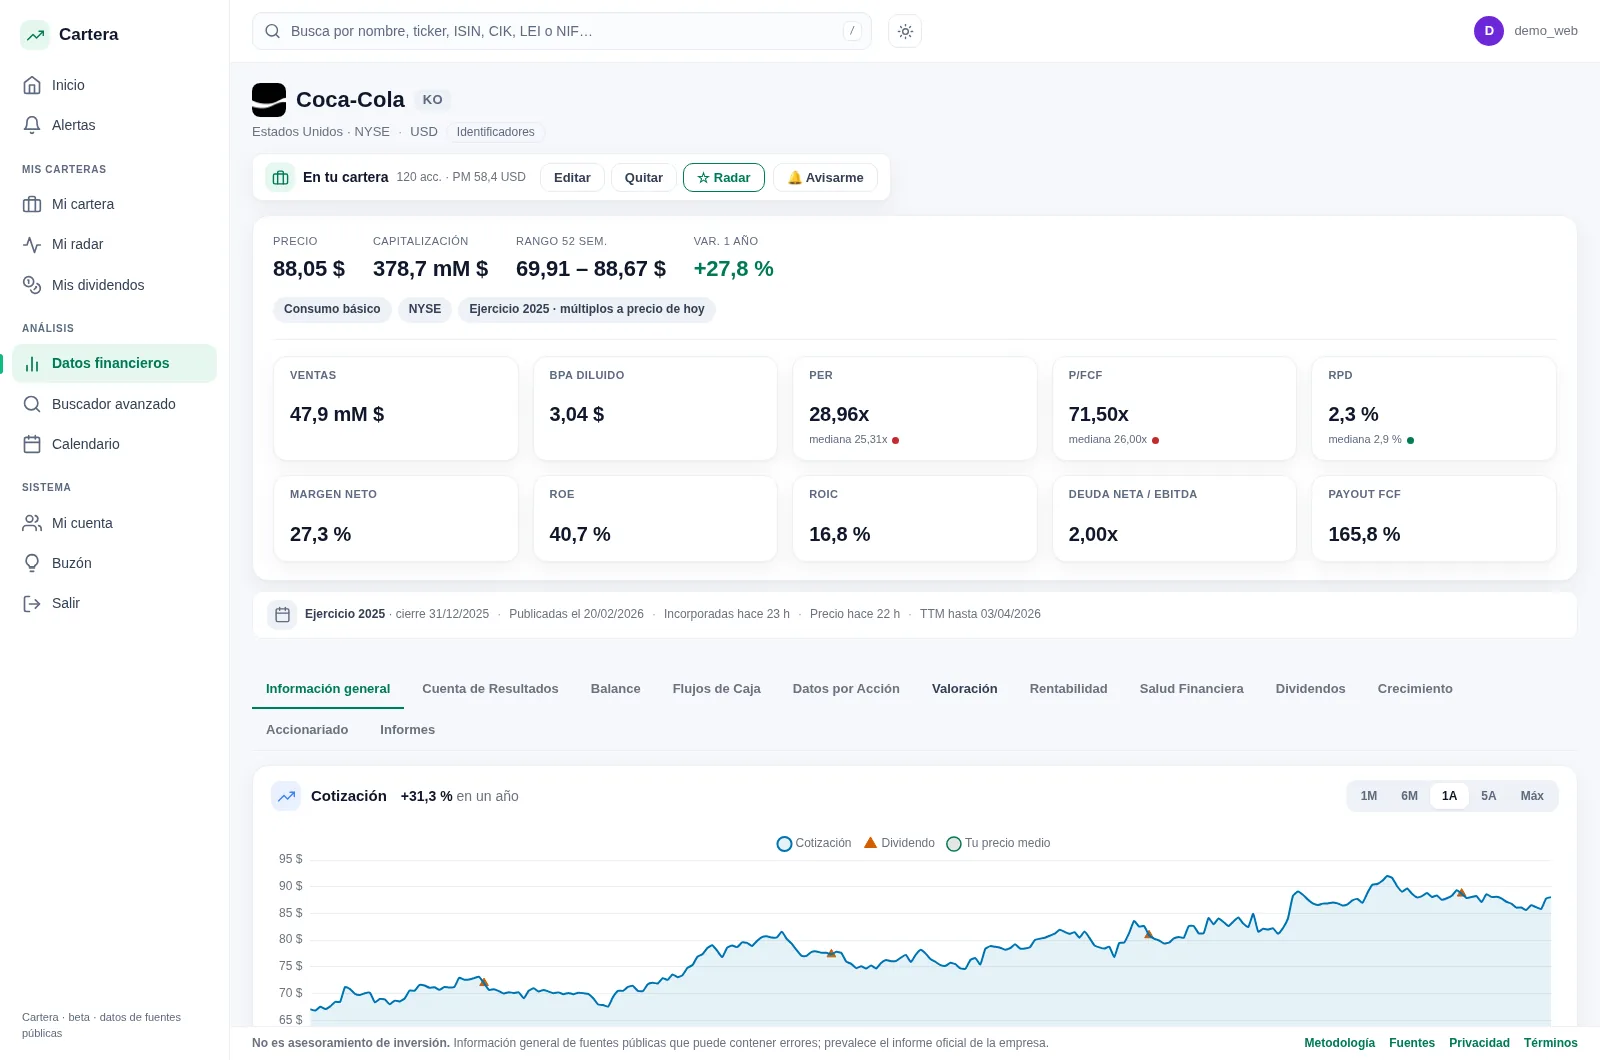Click the Quitar button
Viewport: 1600px width, 1060px height.
point(644,177)
